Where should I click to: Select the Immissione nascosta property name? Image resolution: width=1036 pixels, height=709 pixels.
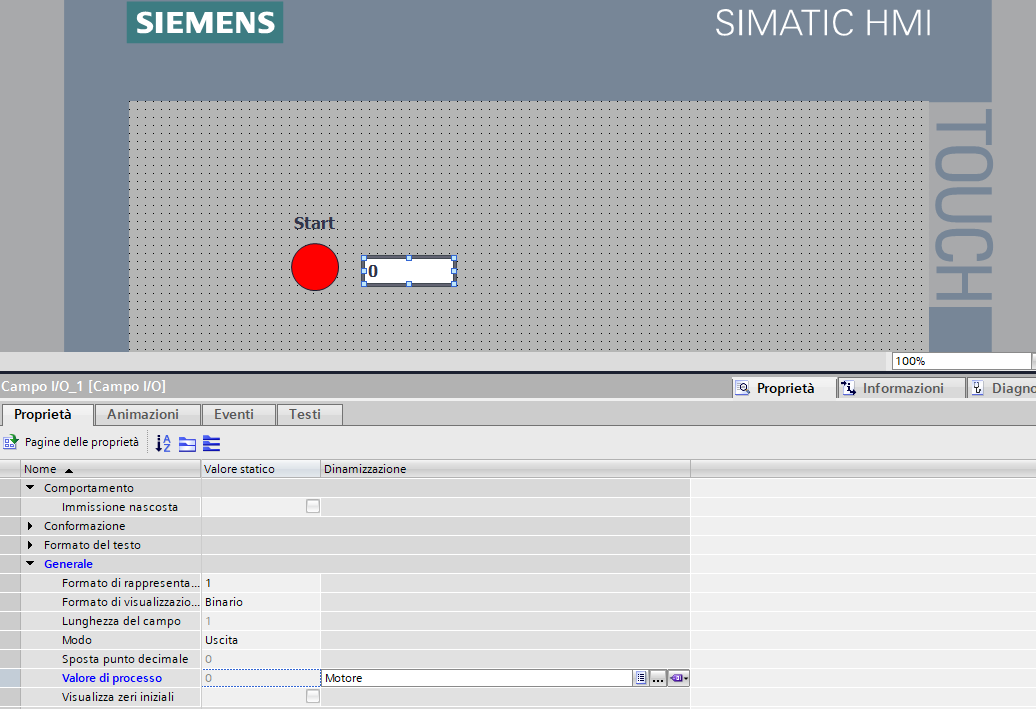120,507
